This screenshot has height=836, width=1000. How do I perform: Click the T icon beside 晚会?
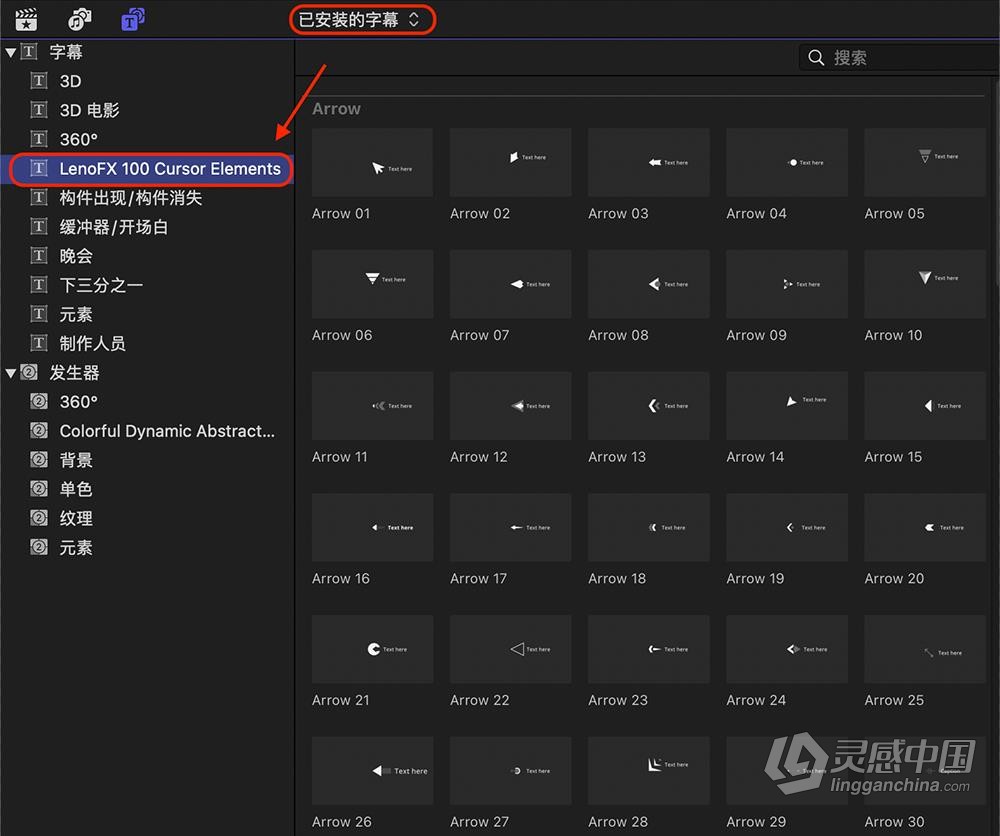(39, 256)
